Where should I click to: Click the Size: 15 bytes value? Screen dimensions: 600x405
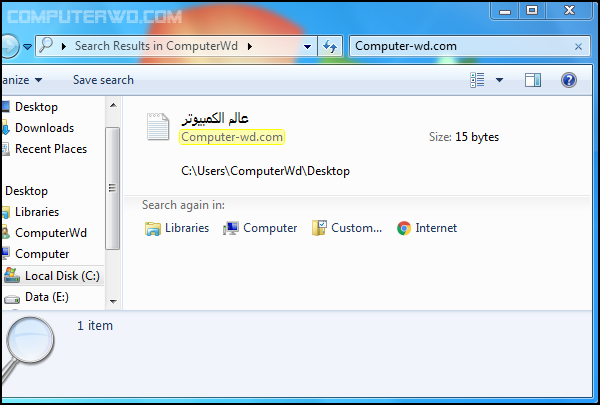[x=477, y=137]
